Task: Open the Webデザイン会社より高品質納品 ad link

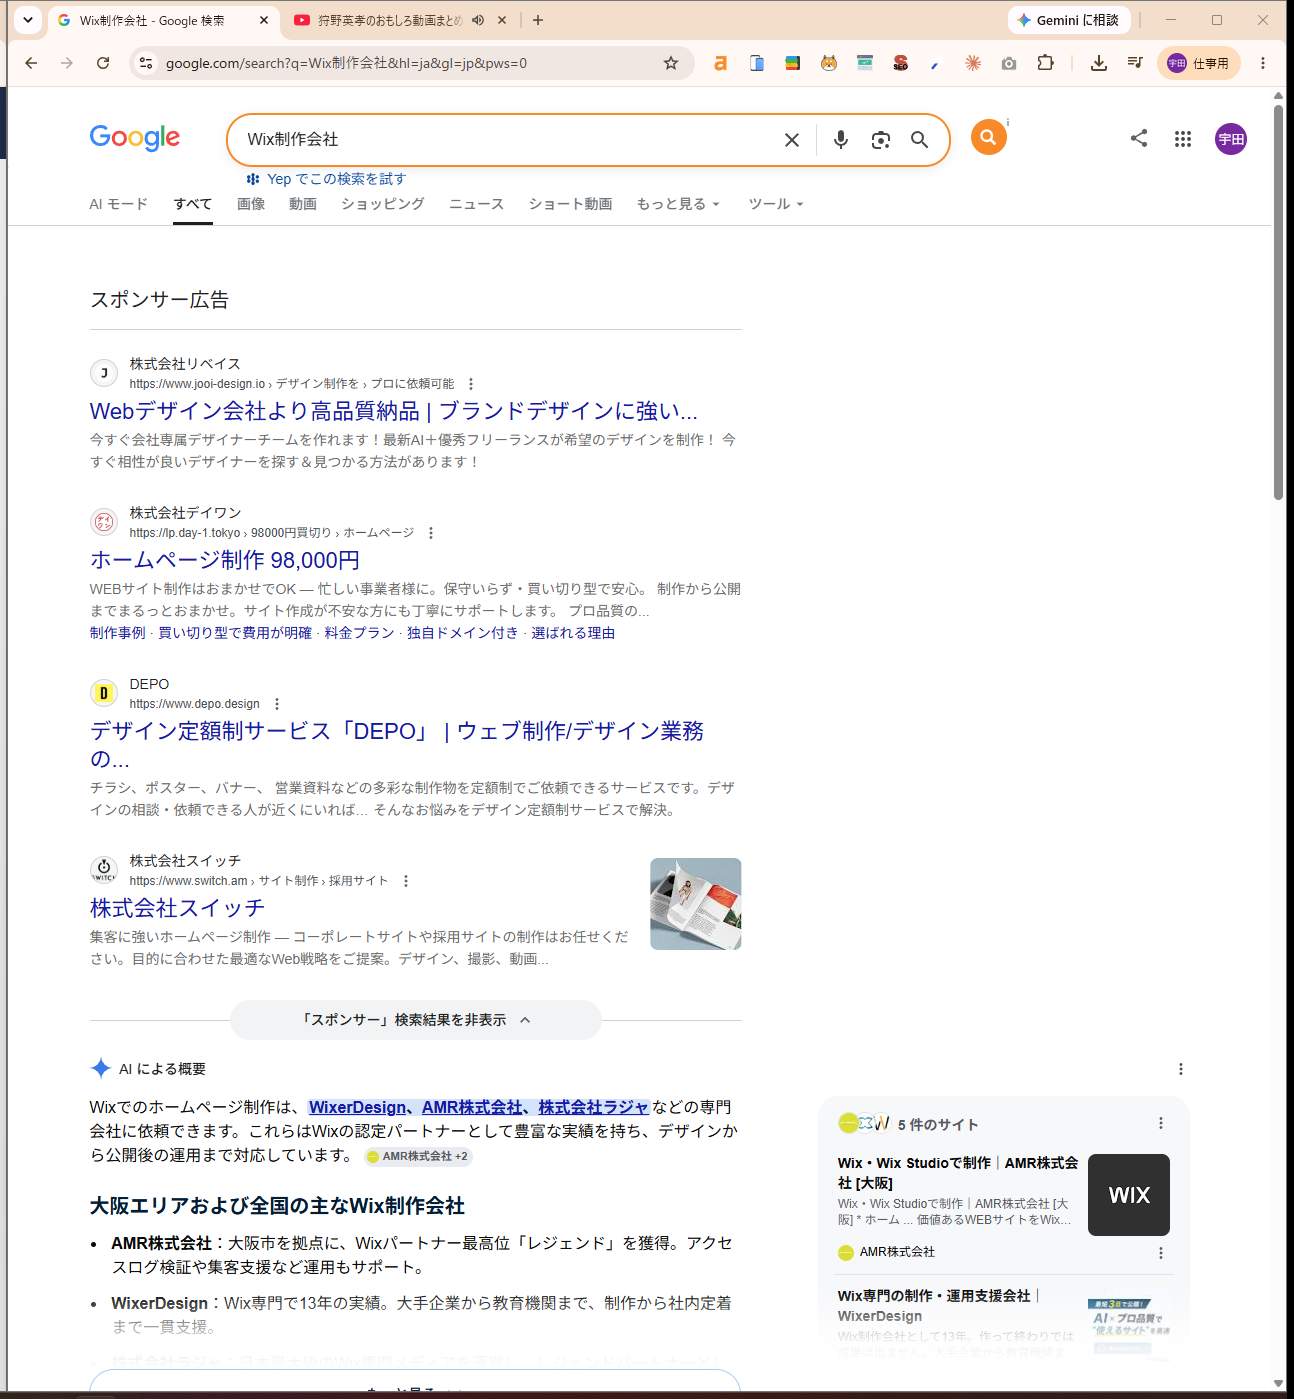Action: coord(394,411)
